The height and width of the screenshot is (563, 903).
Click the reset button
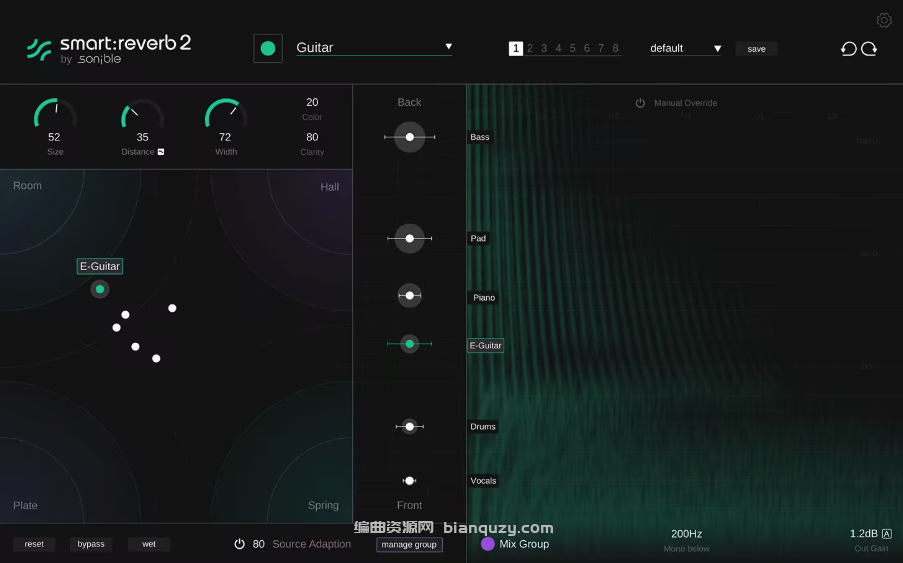34,544
